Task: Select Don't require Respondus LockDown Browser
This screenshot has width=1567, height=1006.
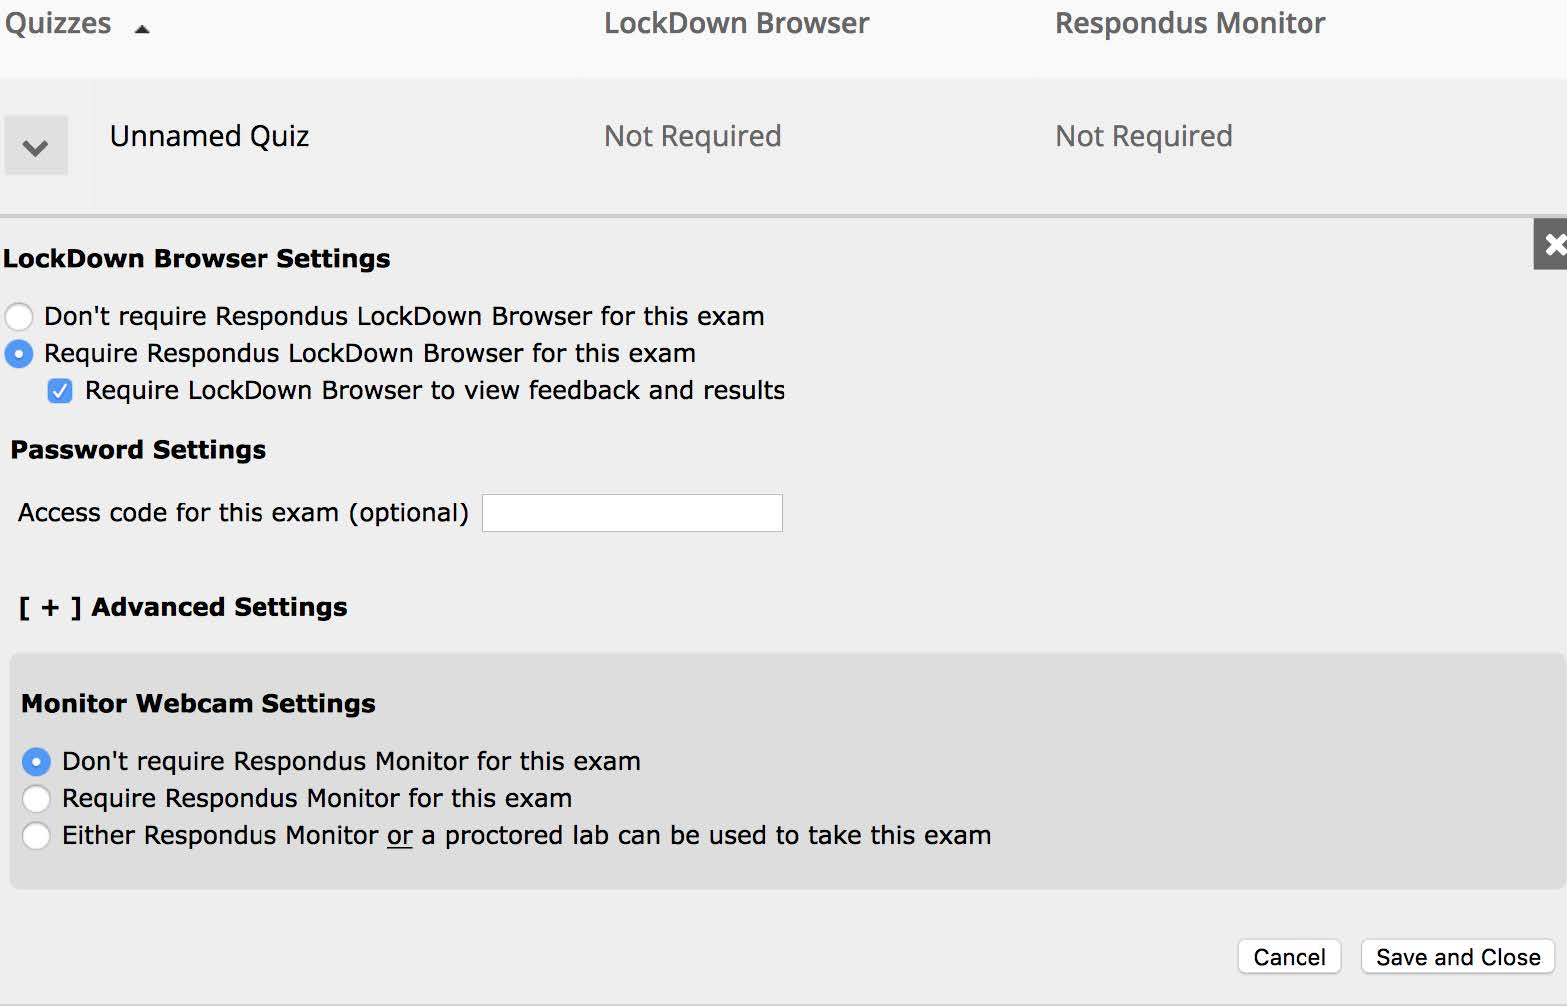Action: 19,317
